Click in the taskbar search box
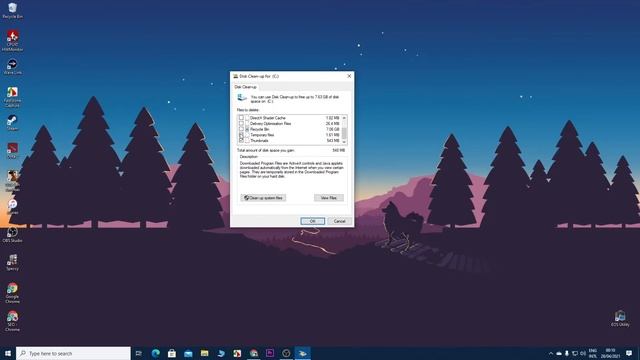 (73, 353)
